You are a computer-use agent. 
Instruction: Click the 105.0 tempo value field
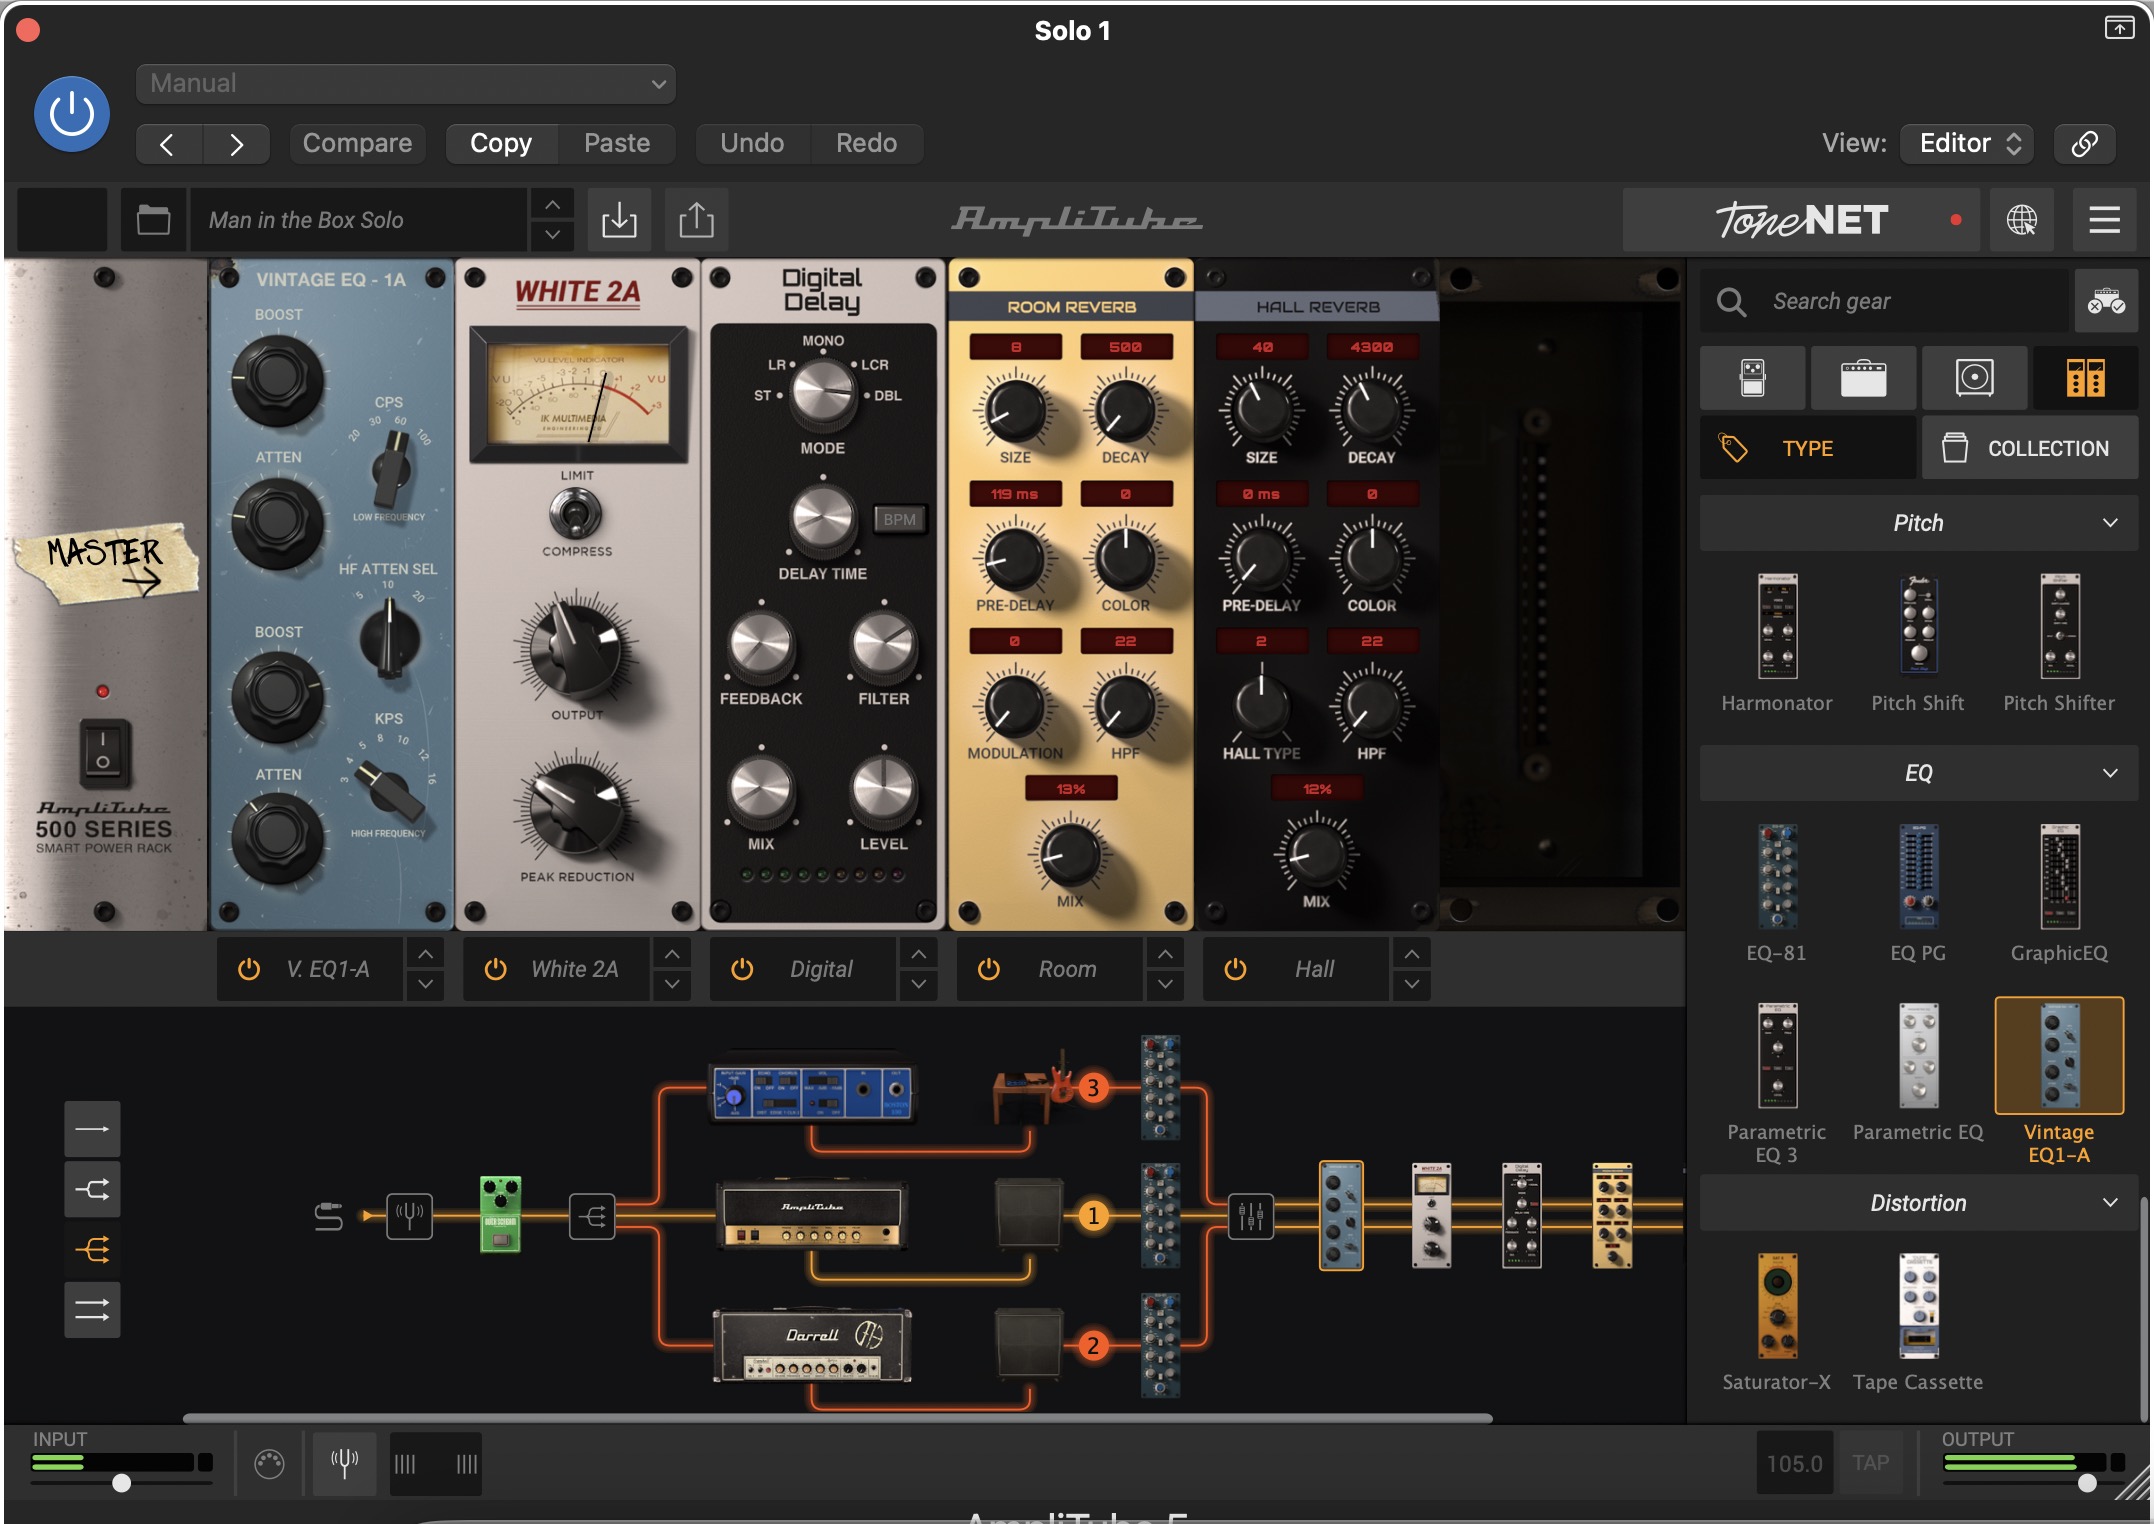pos(1794,1463)
